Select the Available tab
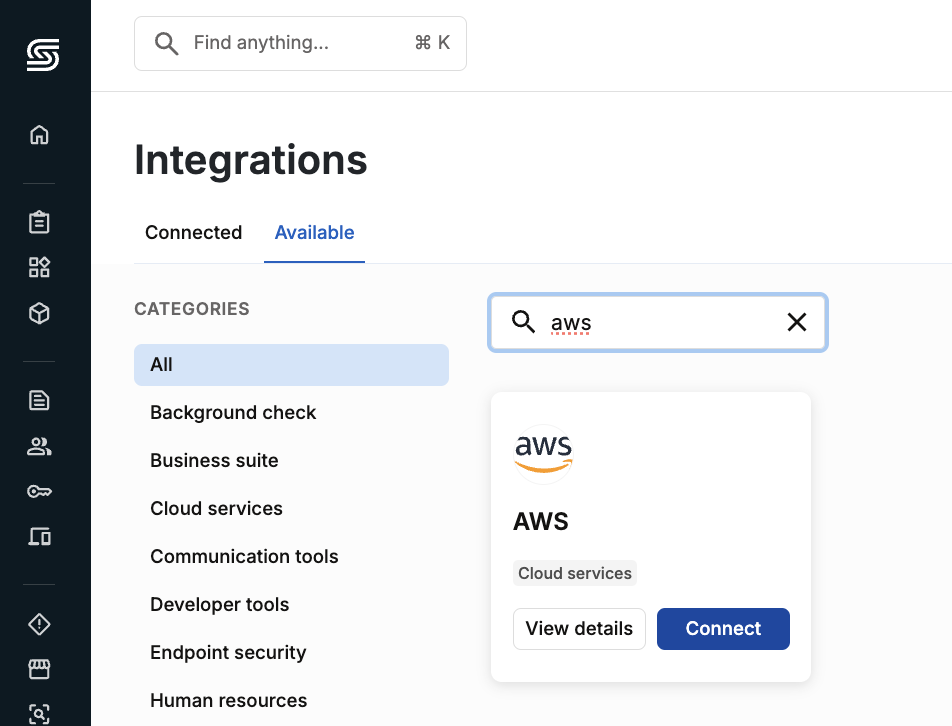Viewport: 952px width, 726px height. 314,232
